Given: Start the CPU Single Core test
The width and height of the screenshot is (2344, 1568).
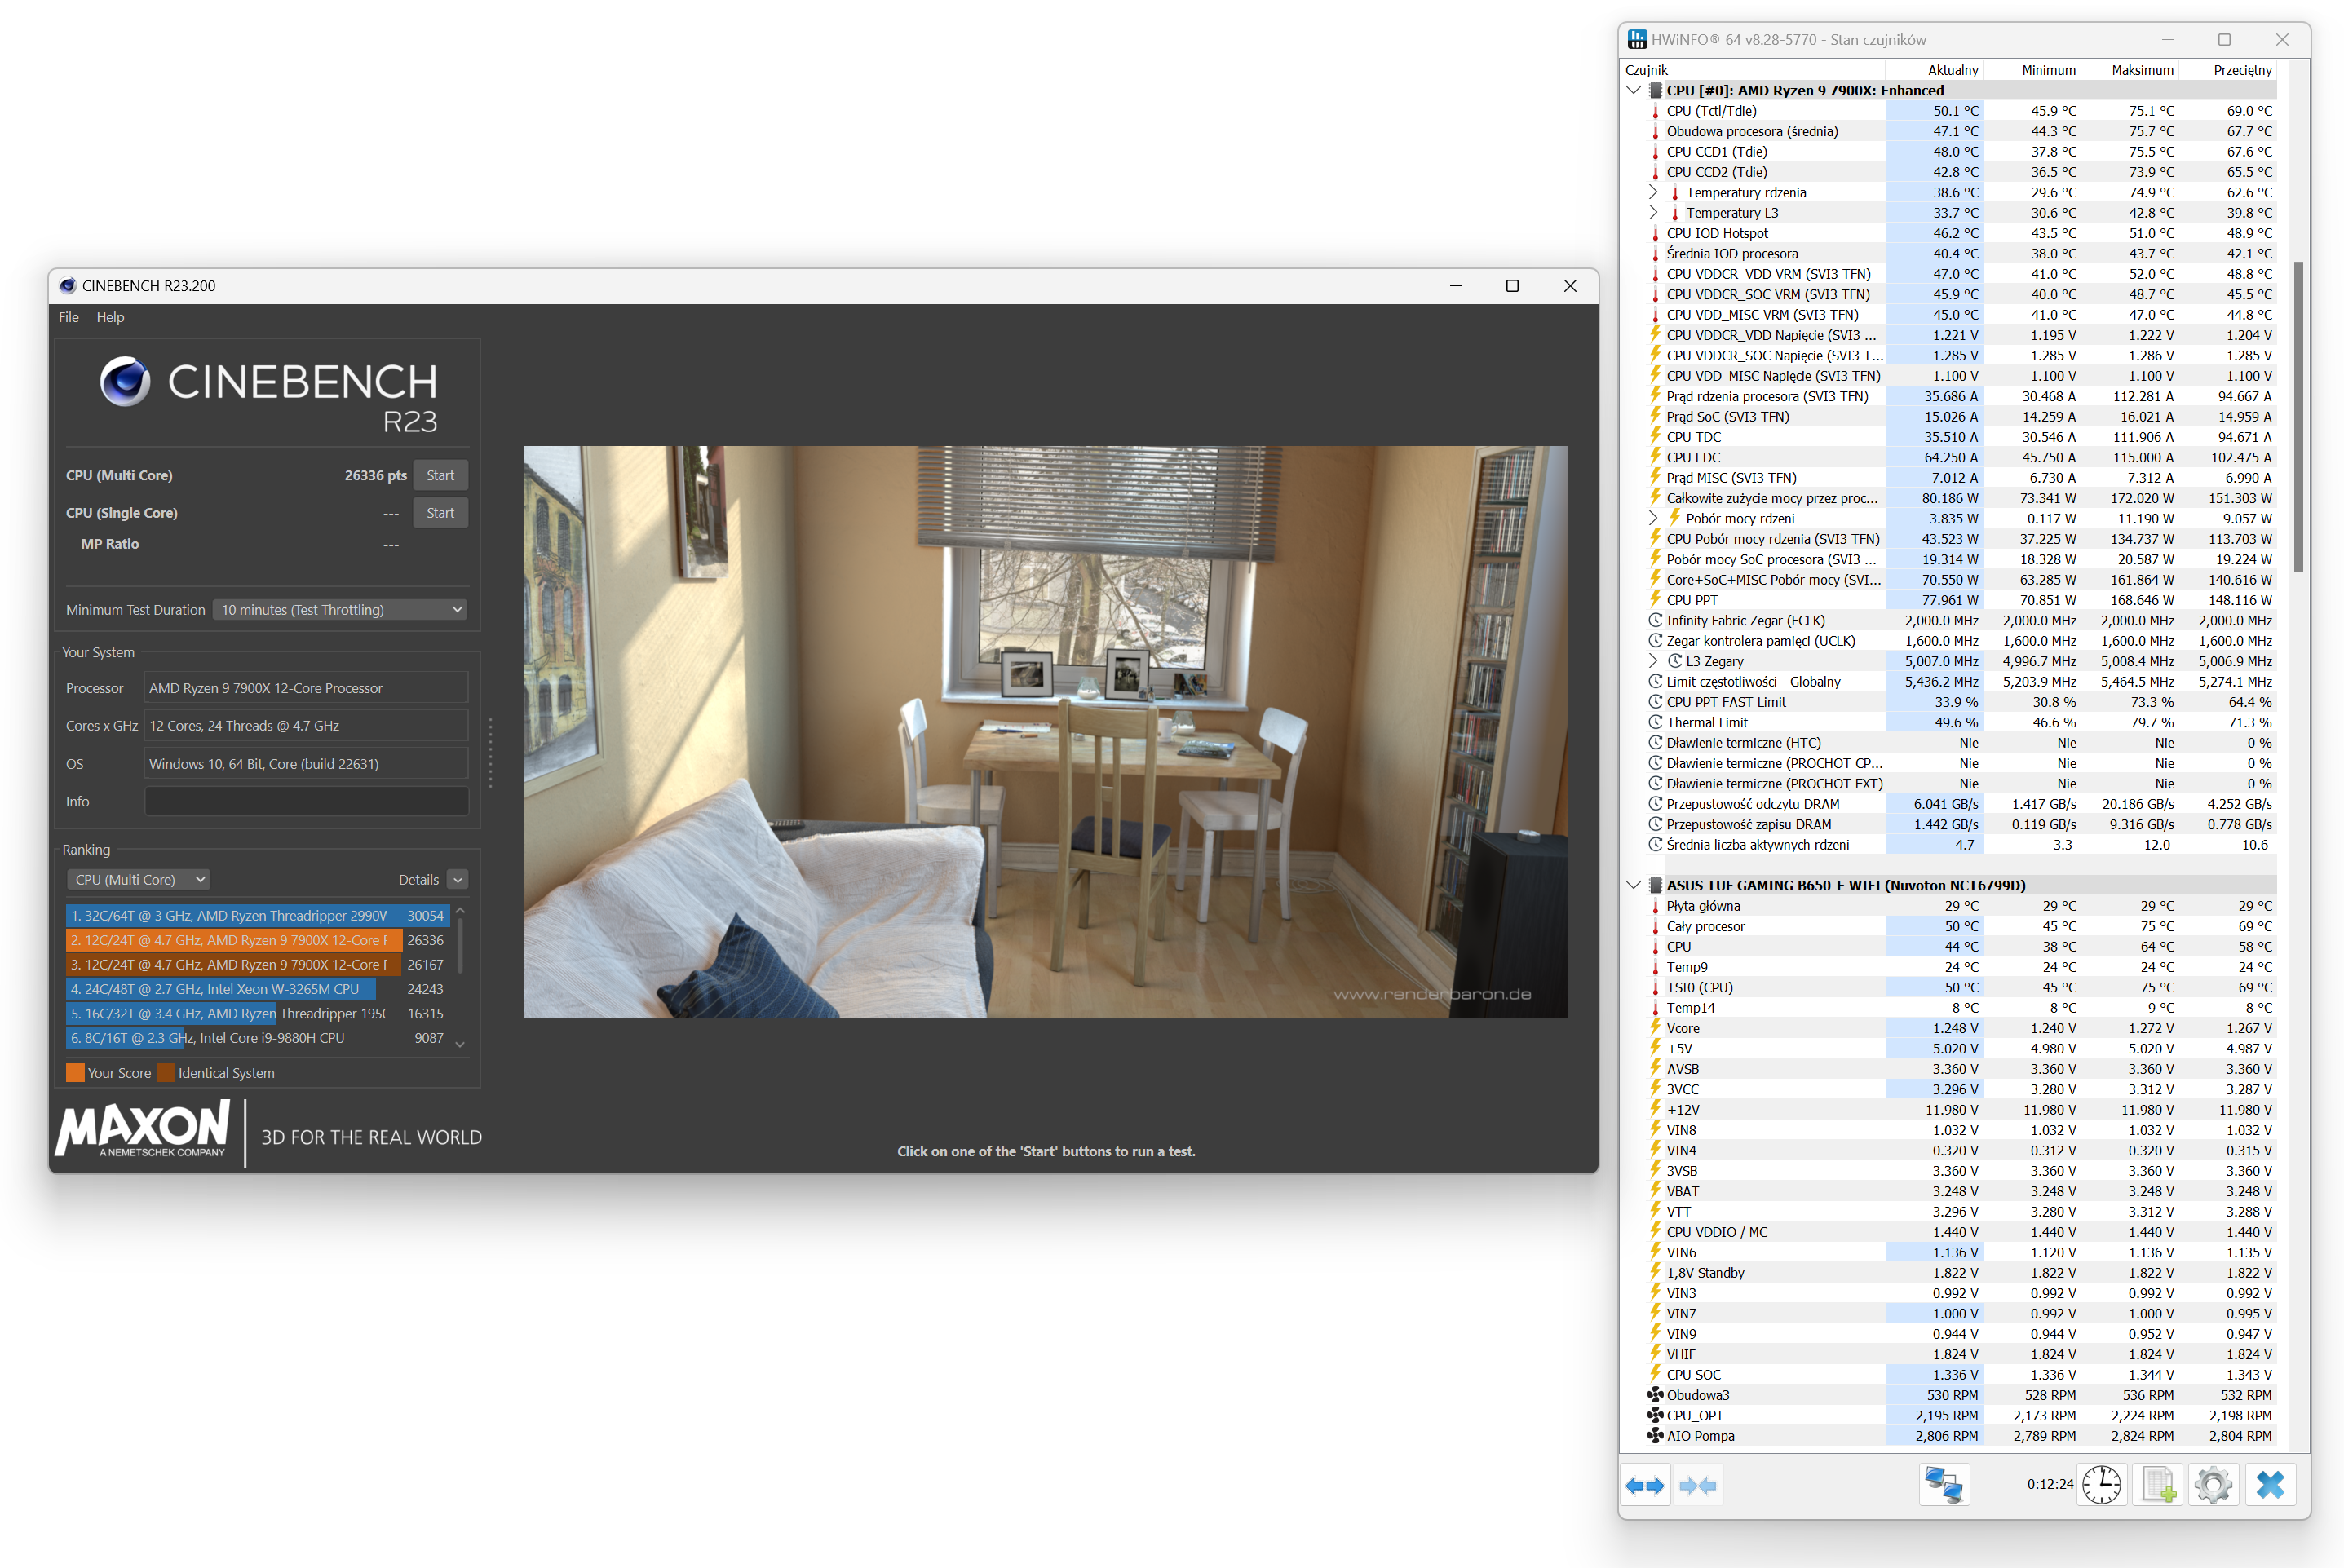Looking at the screenshot, I should tap(440, 513).
